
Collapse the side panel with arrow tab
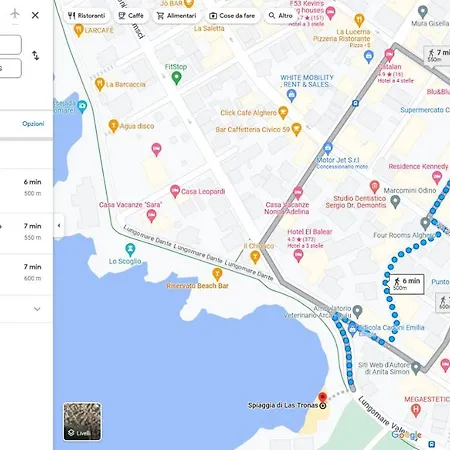(x=59, y=226)
